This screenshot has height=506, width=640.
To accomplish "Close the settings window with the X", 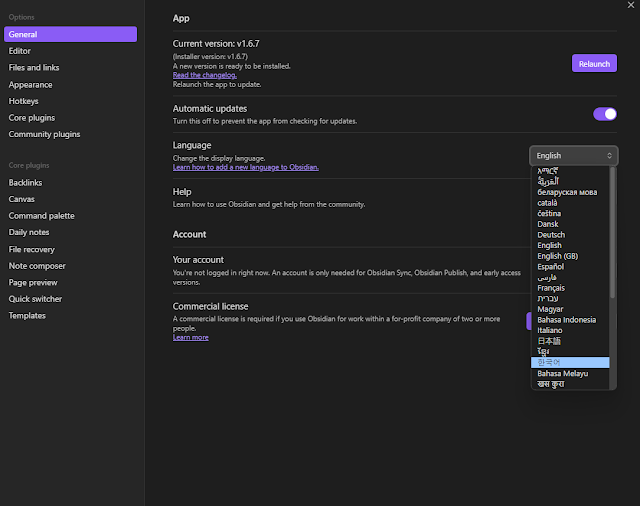I will coord(630,7).
